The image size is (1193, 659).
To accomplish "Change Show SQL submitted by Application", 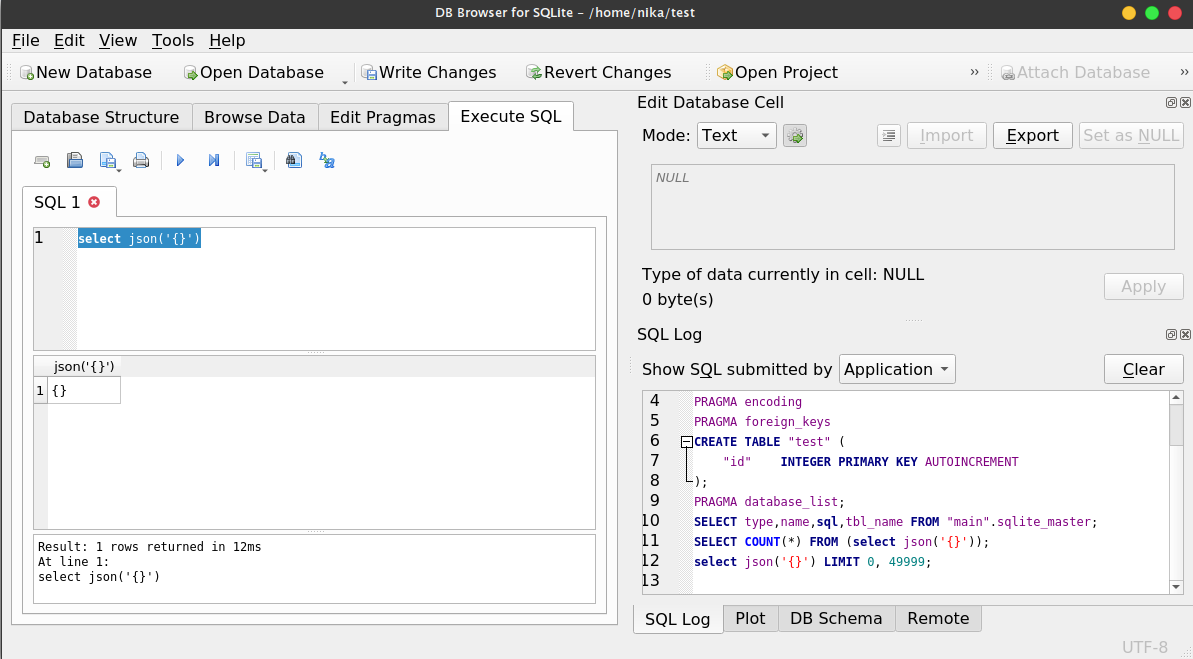I will [897, 369].
